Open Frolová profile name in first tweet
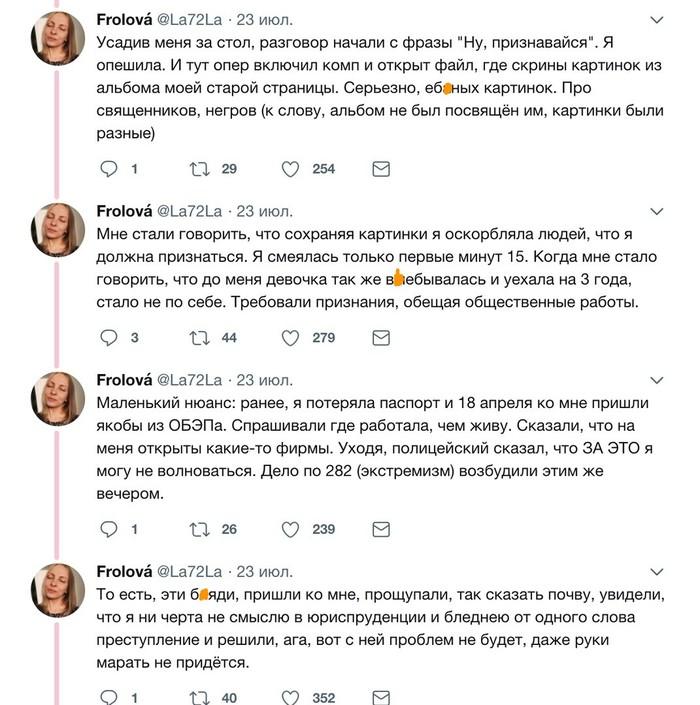 coord(123,20)
